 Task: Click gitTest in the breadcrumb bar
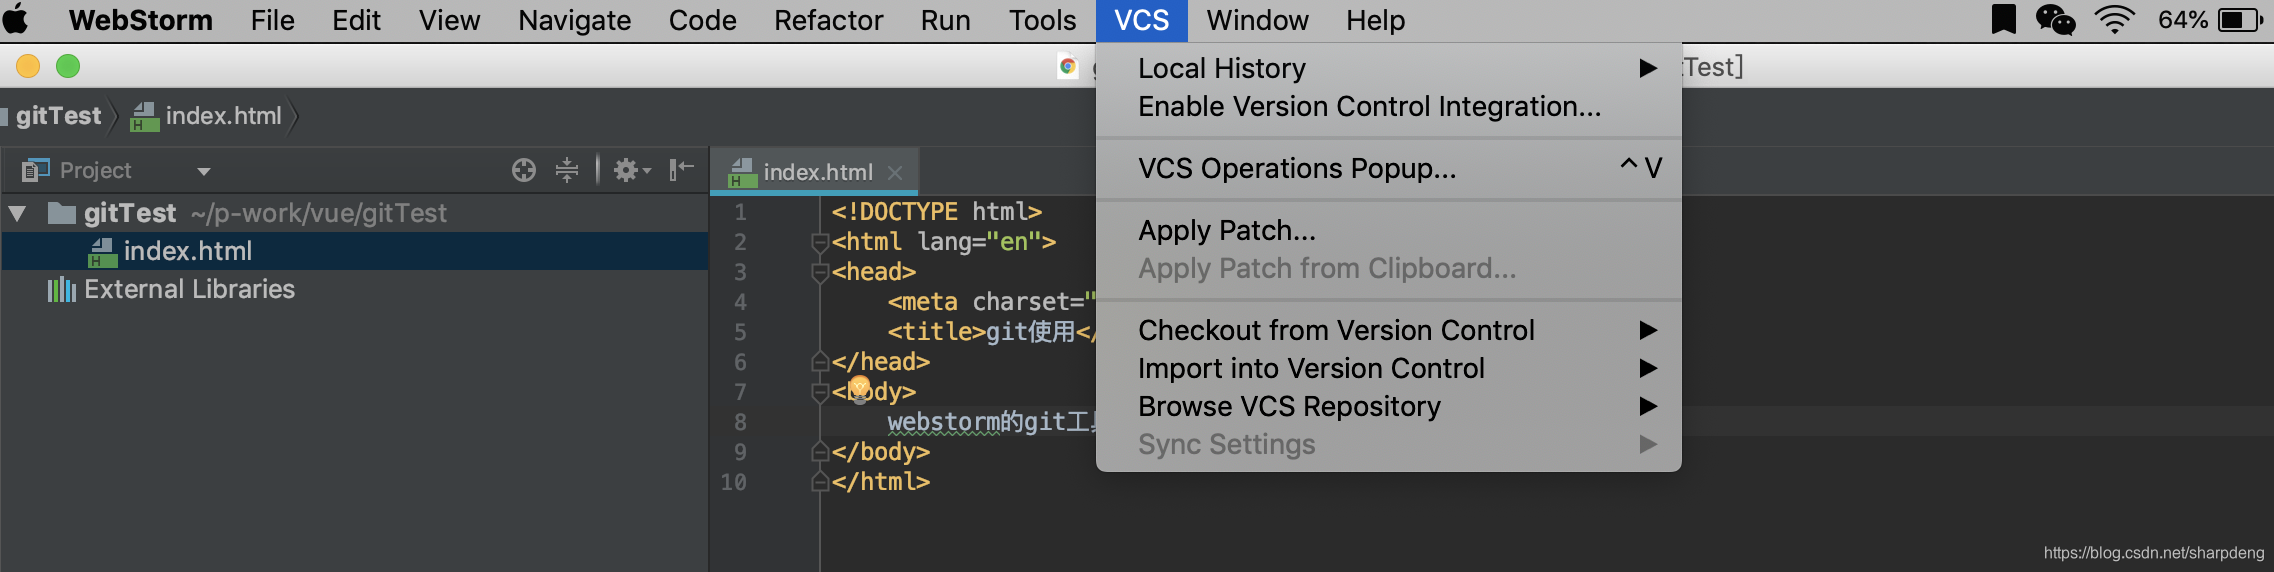coord(58,116)
